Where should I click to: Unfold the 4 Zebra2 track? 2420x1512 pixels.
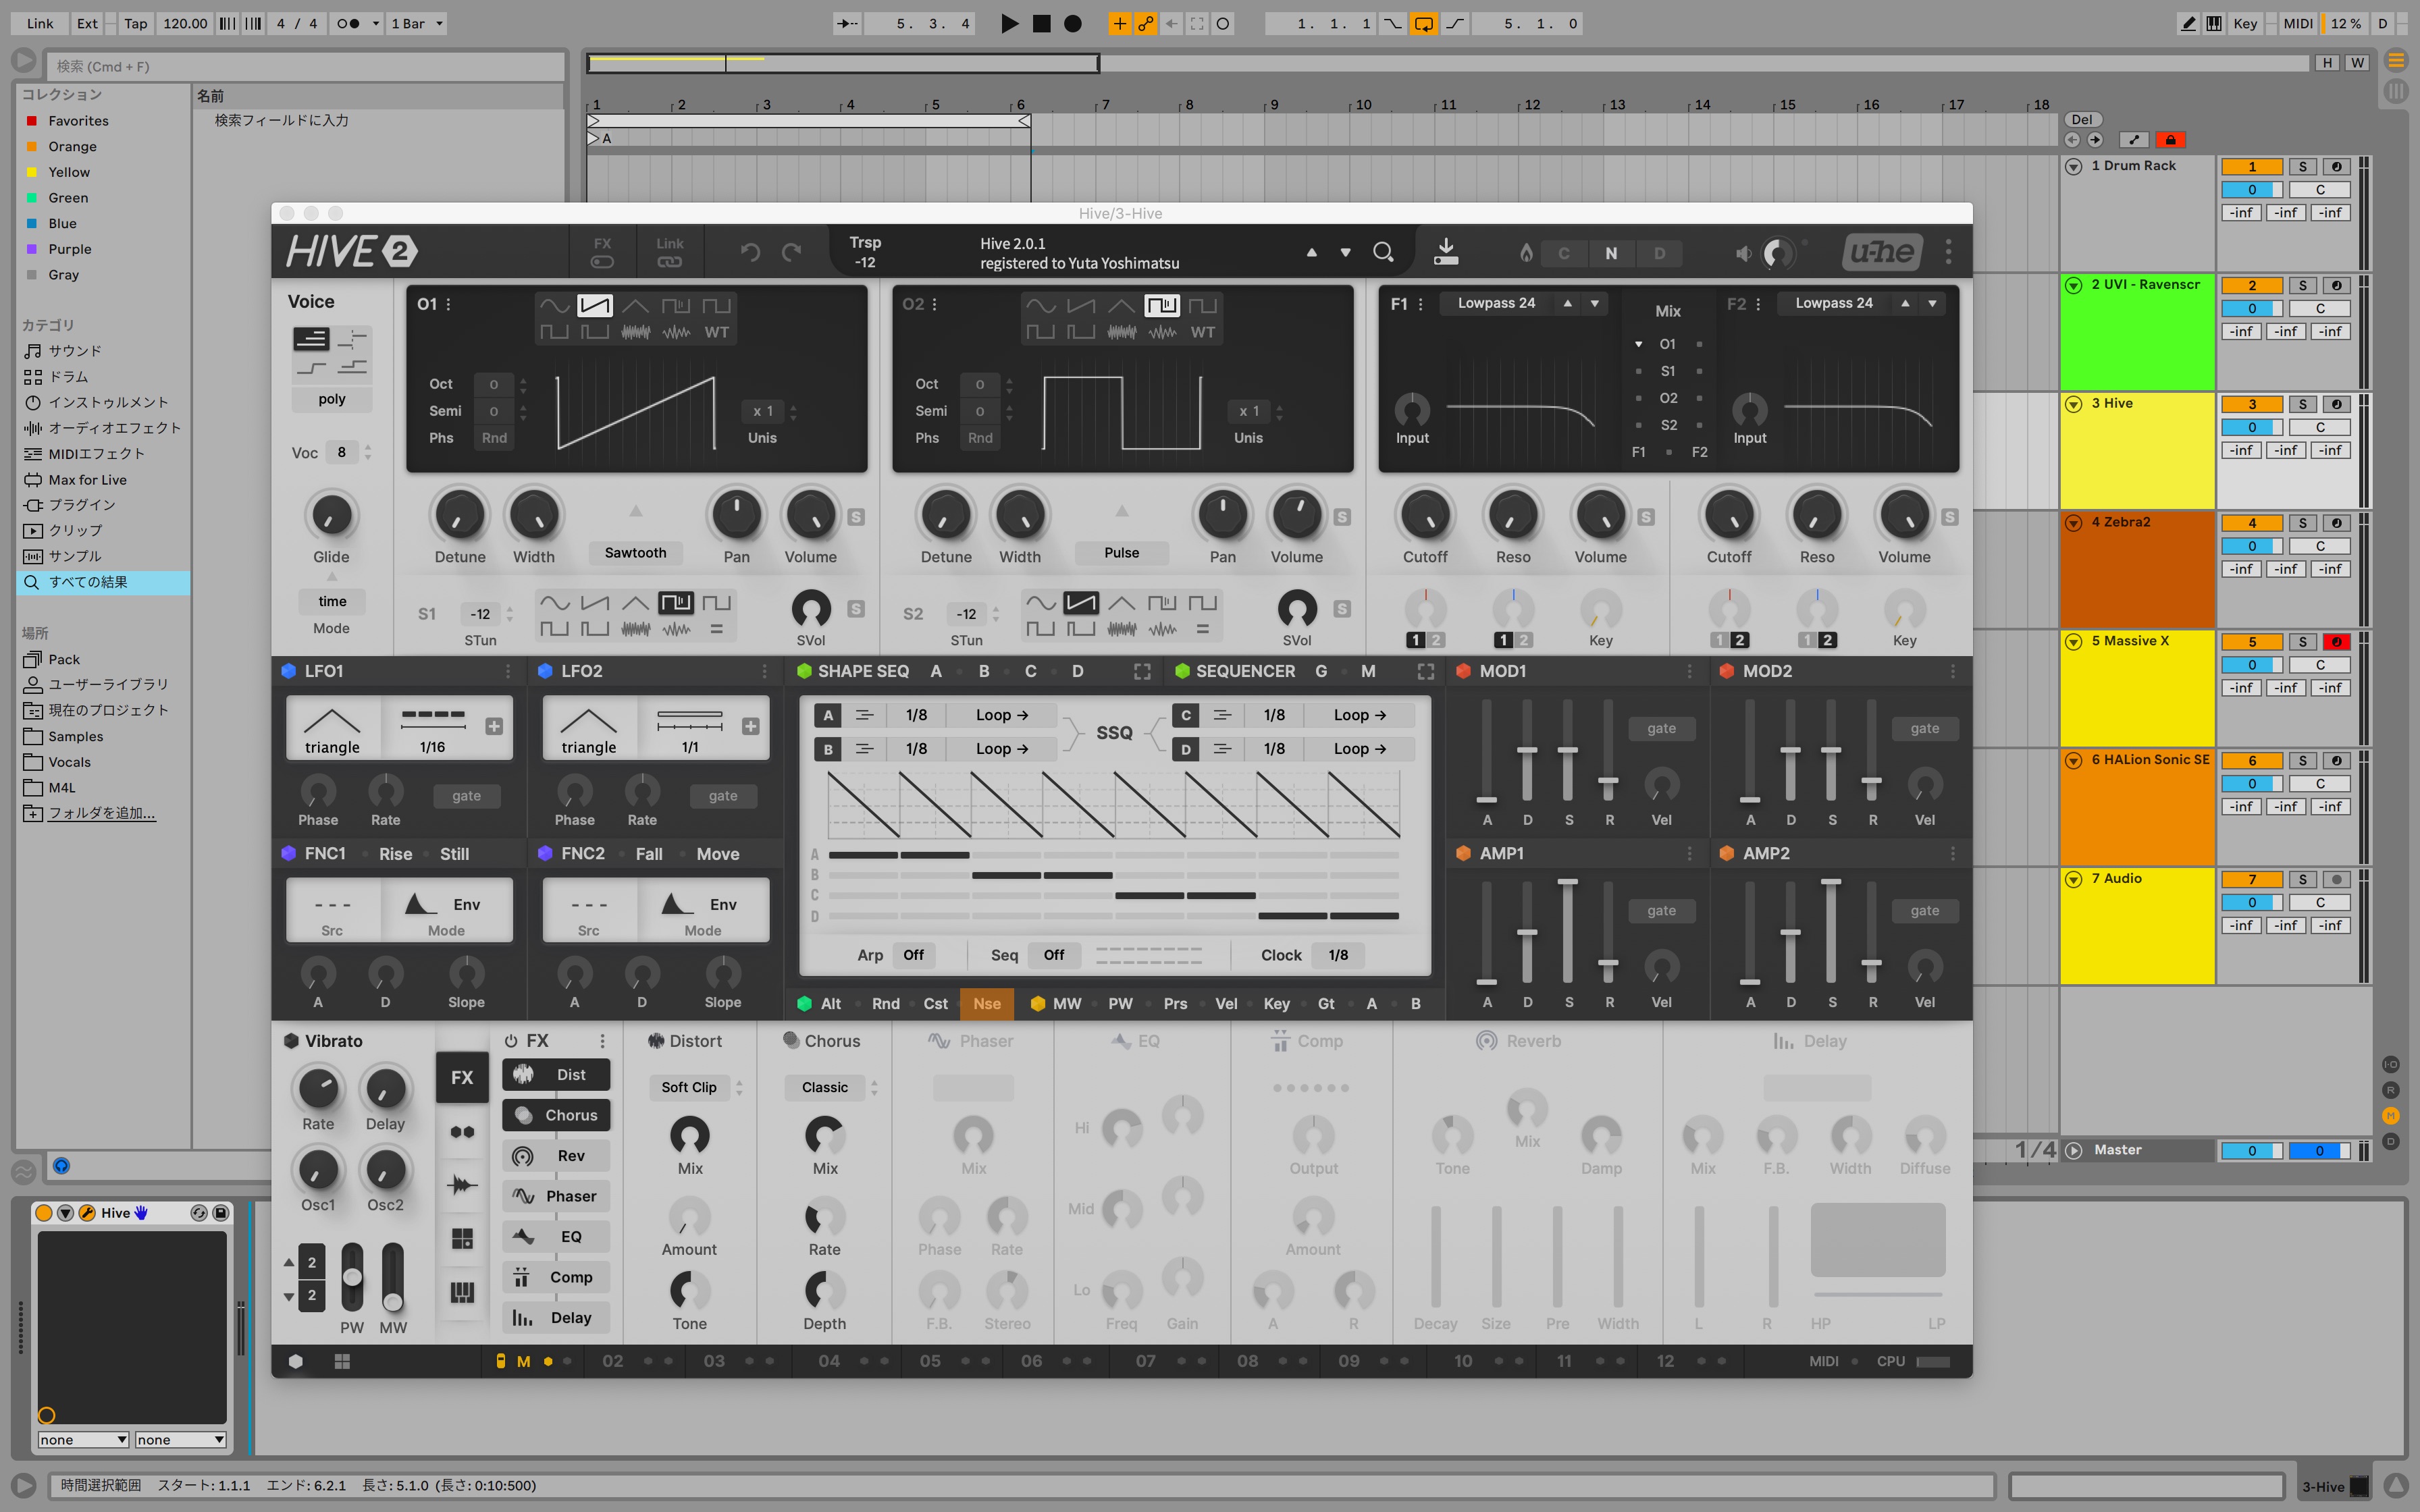[2074, 523]
